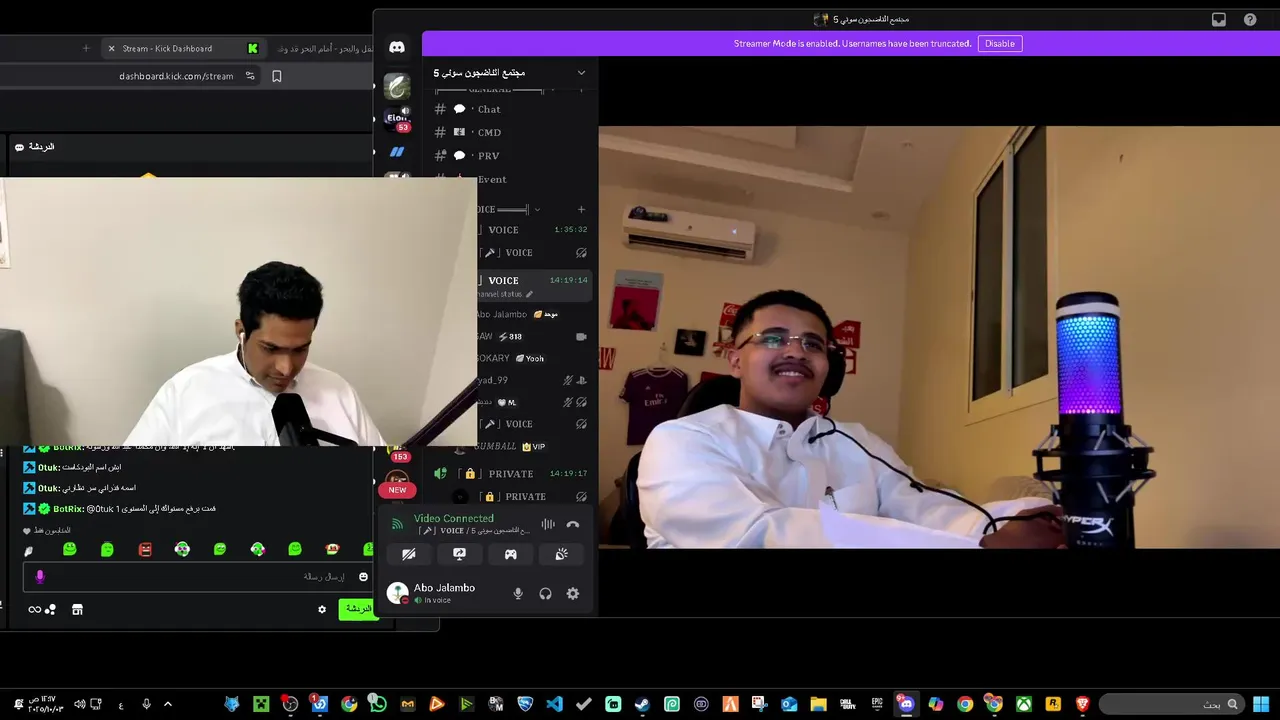Open a new browser tab with plus

click(x=86, y=48)
